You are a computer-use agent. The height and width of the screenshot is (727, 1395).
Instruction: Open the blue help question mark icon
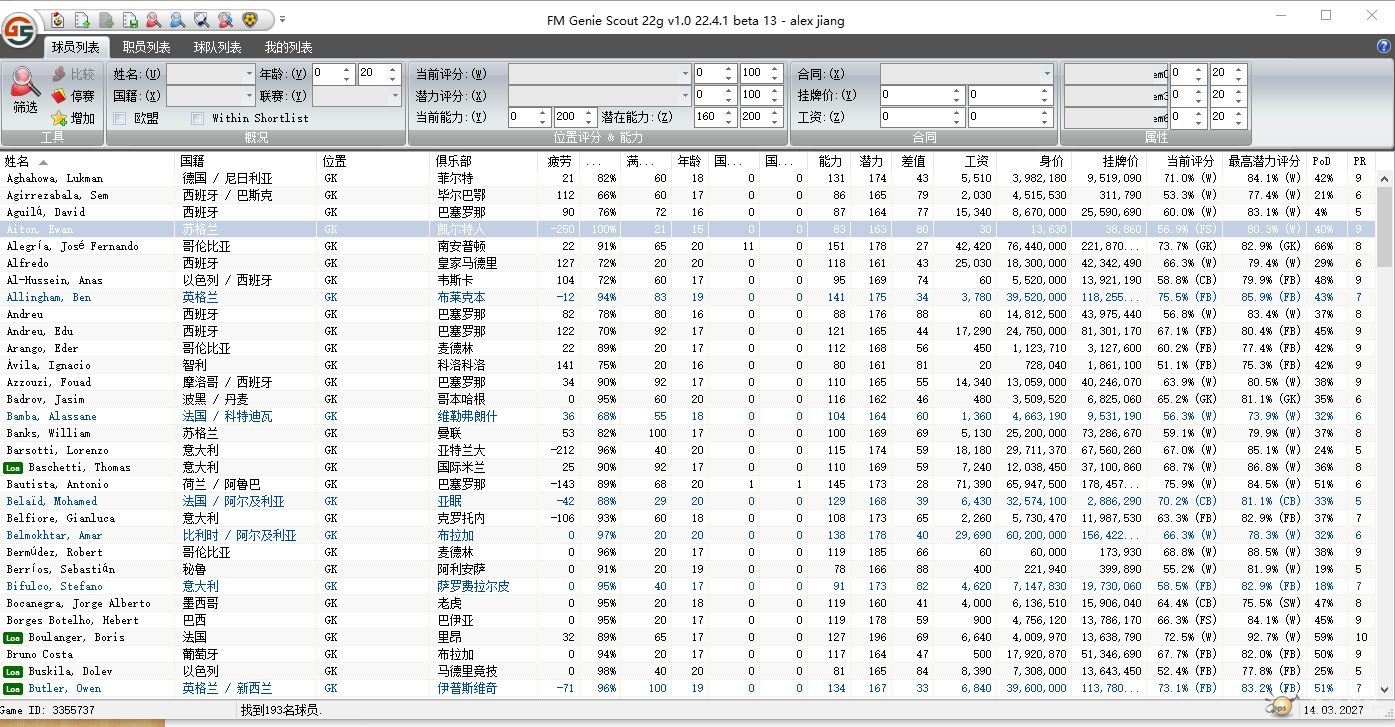(x=1384, y=46)
